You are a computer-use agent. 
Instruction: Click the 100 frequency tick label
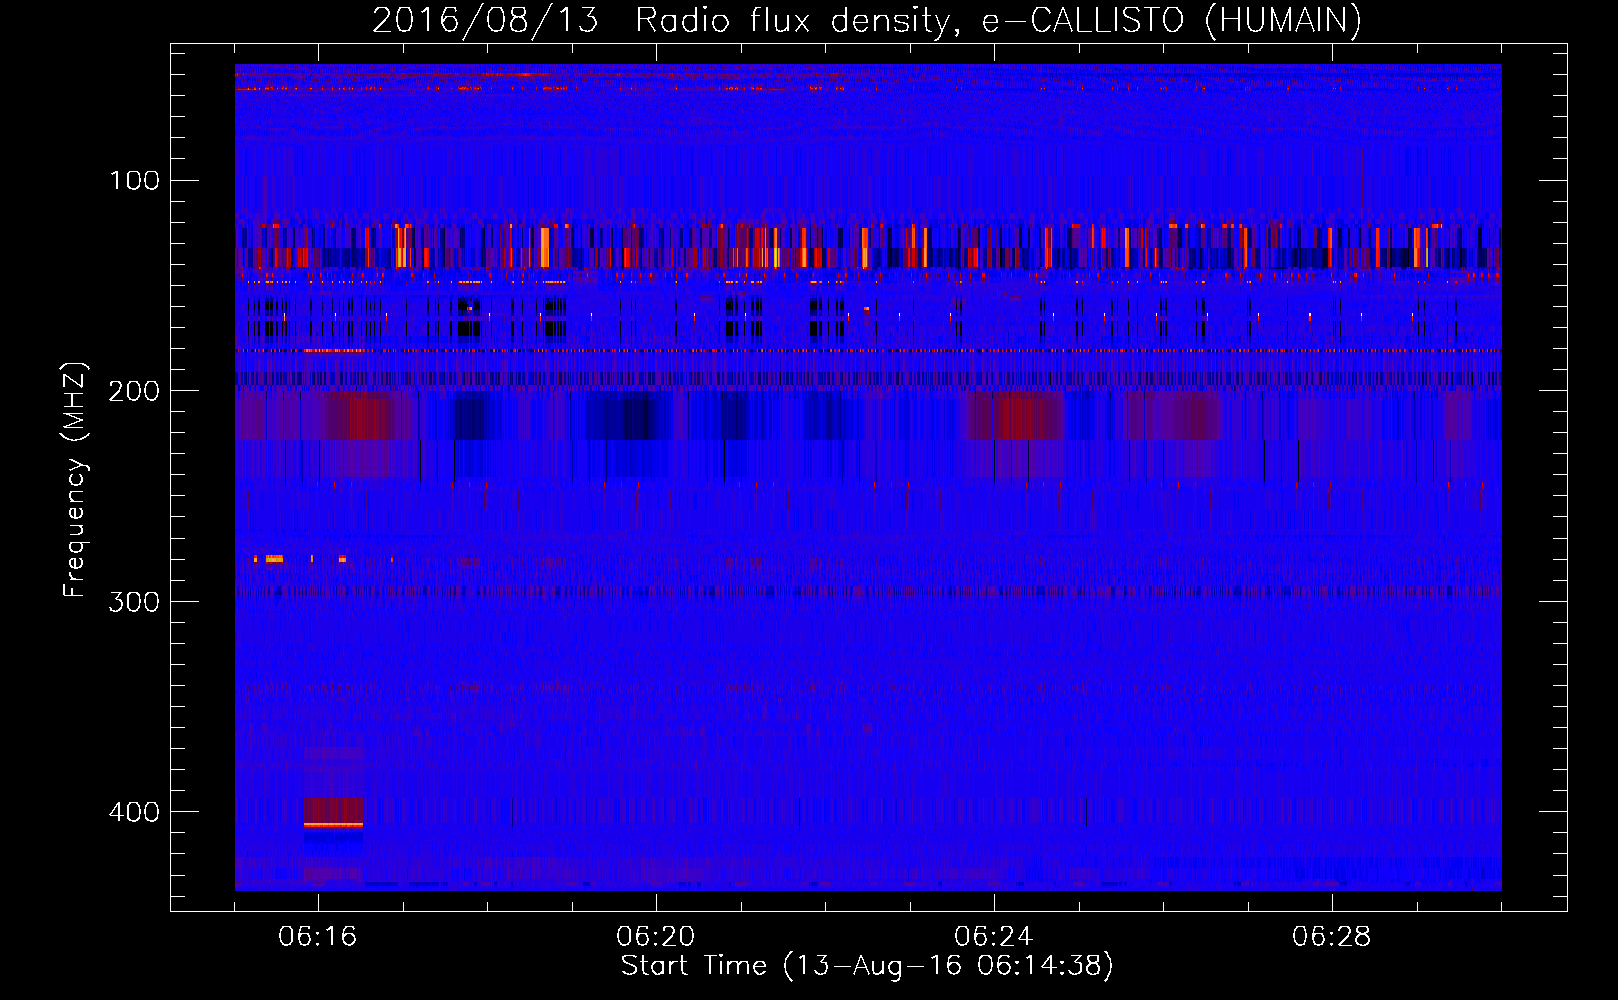[x=135, y=181]
